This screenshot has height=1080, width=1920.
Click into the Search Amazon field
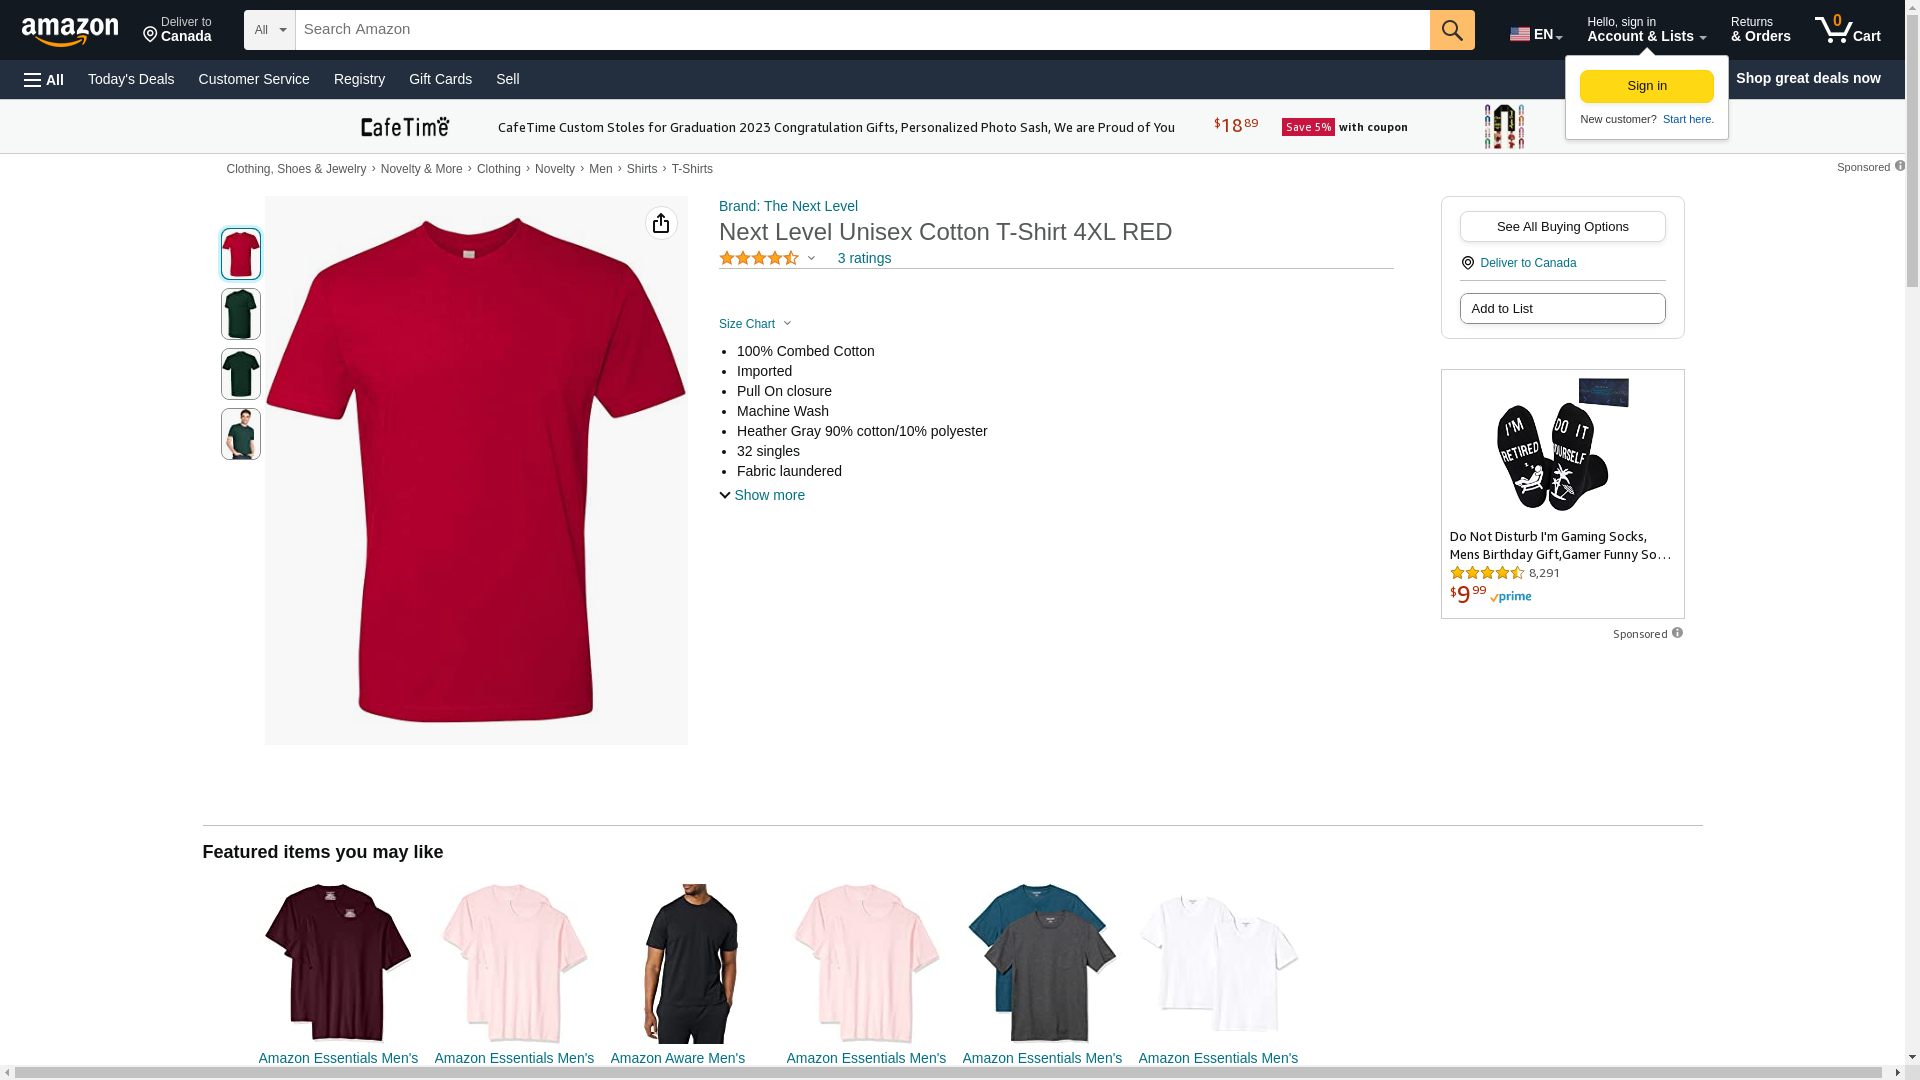point(860,30)
